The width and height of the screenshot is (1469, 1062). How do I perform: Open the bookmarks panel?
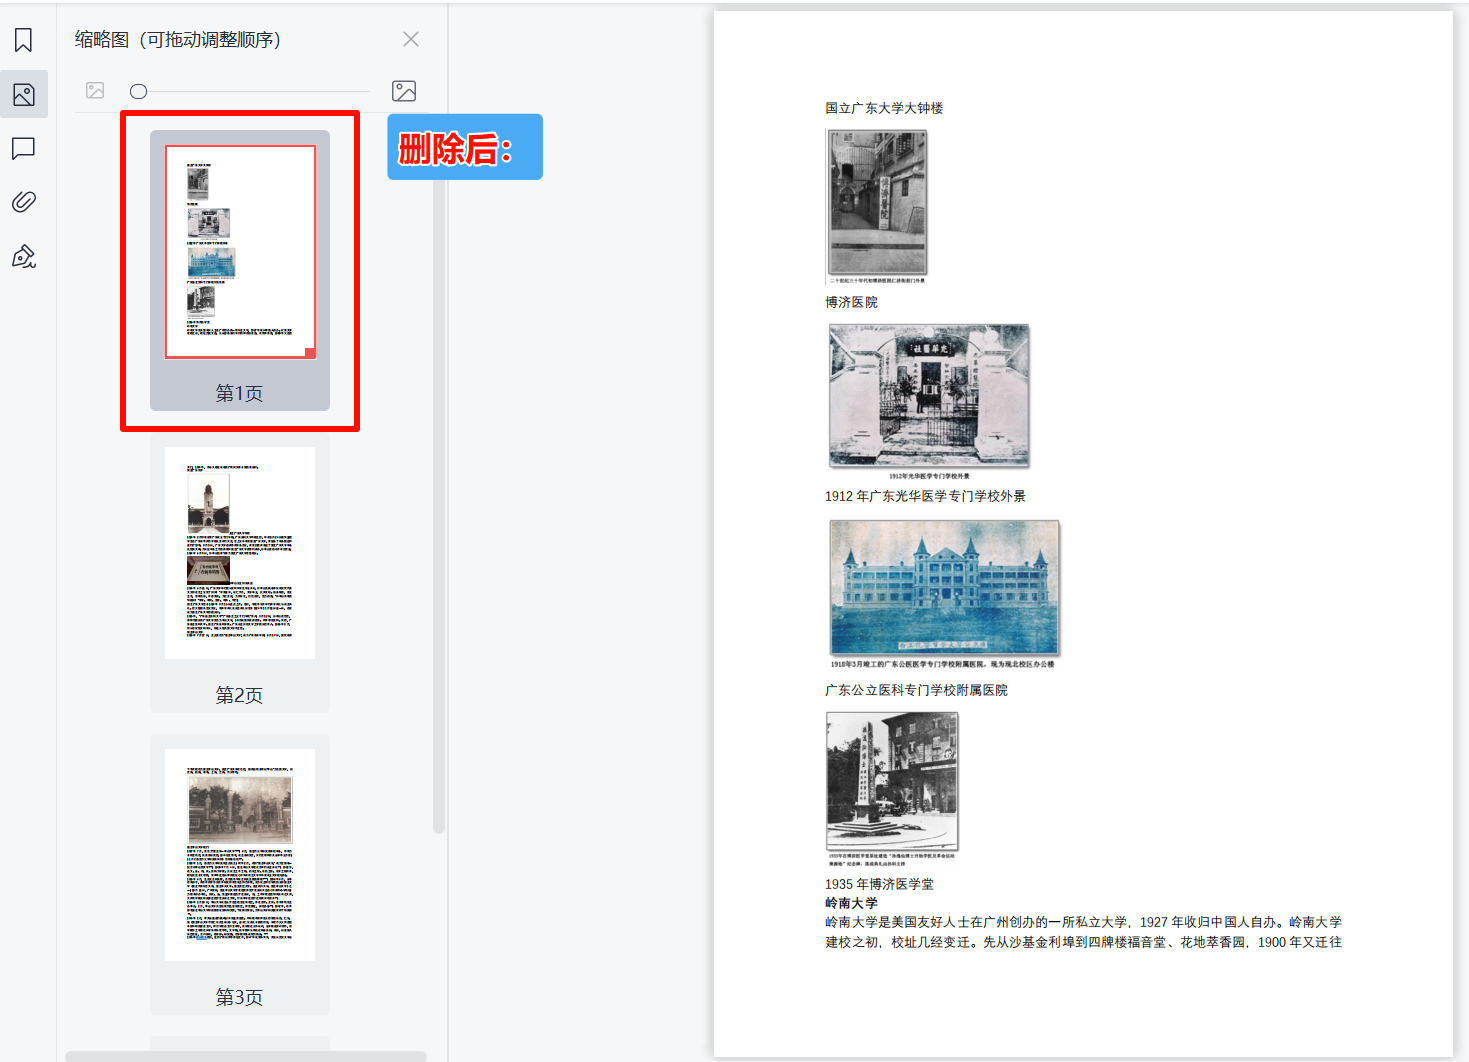coord(23,40)
